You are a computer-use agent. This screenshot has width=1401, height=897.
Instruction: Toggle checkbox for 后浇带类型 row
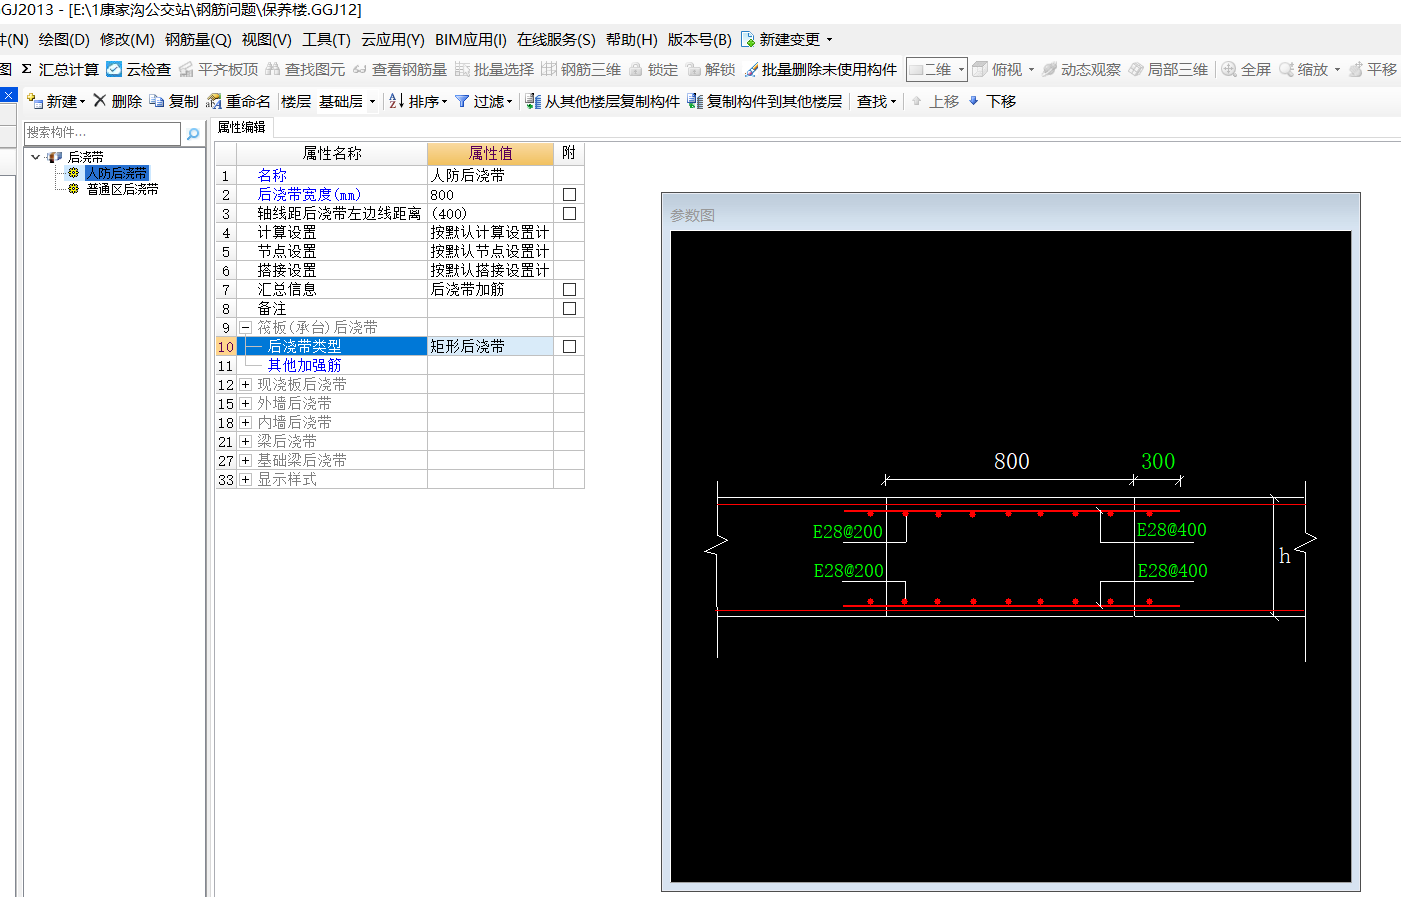[x=569, y=346]
